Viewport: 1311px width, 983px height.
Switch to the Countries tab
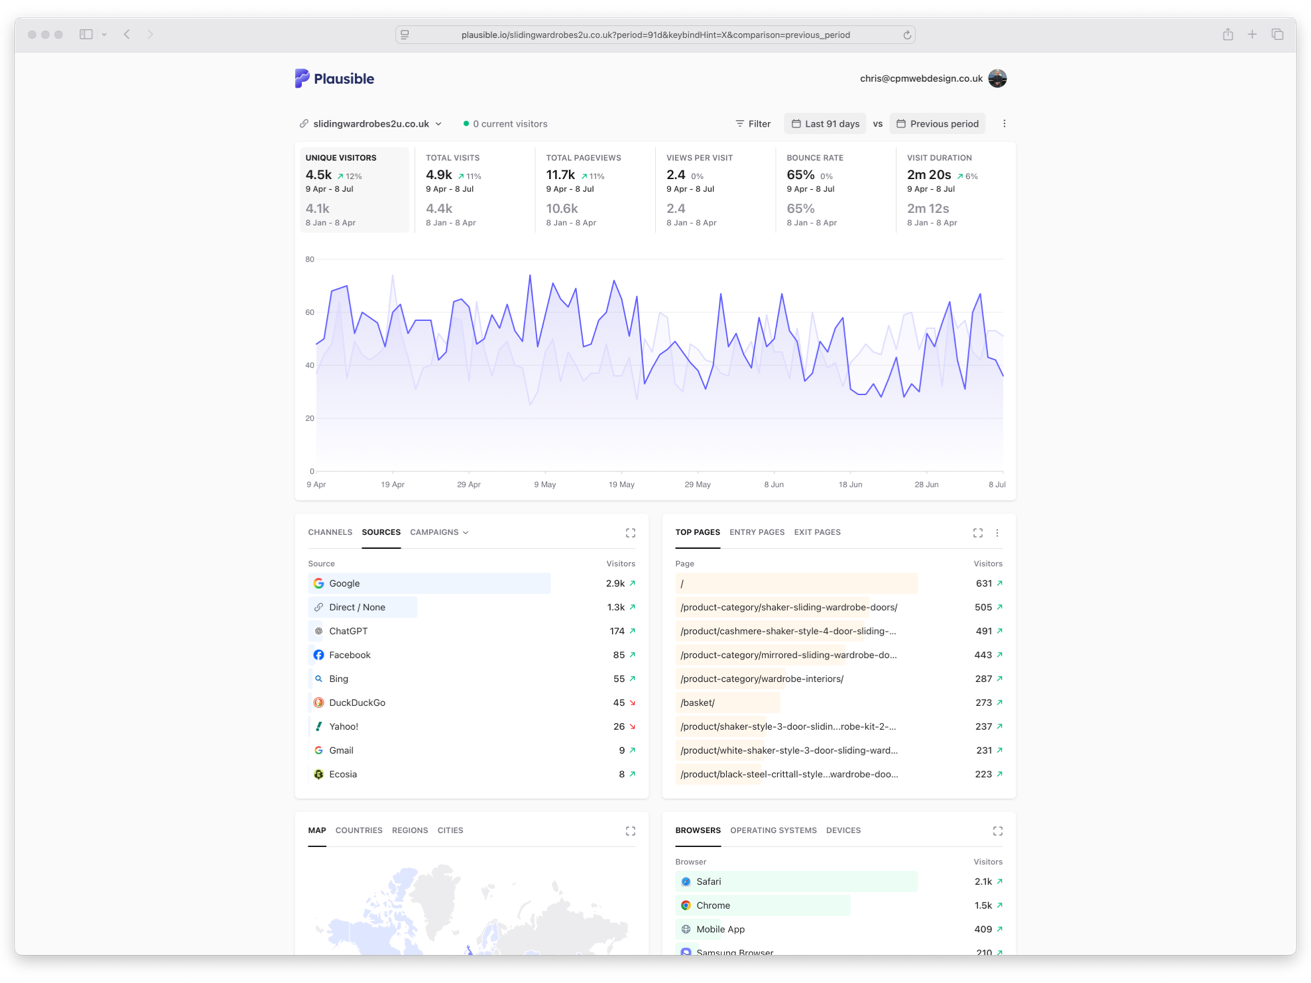click(x=359, y=830)
